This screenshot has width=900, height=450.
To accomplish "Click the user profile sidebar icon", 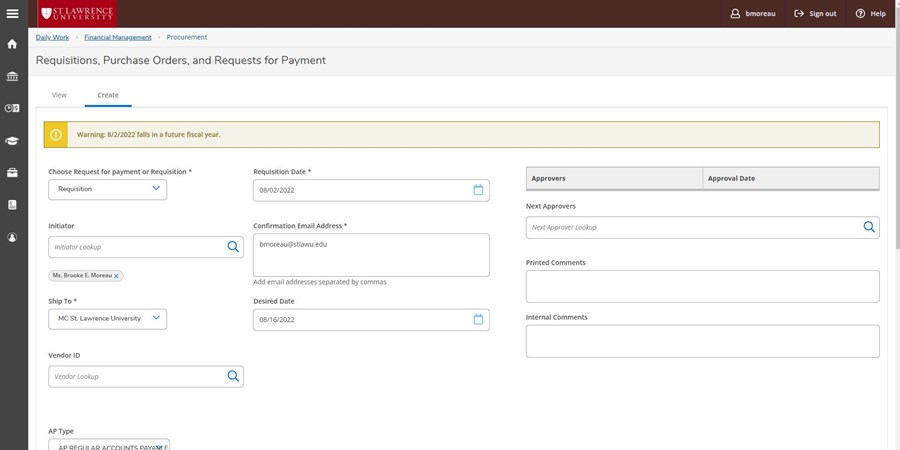I will [x=12, y=237].
